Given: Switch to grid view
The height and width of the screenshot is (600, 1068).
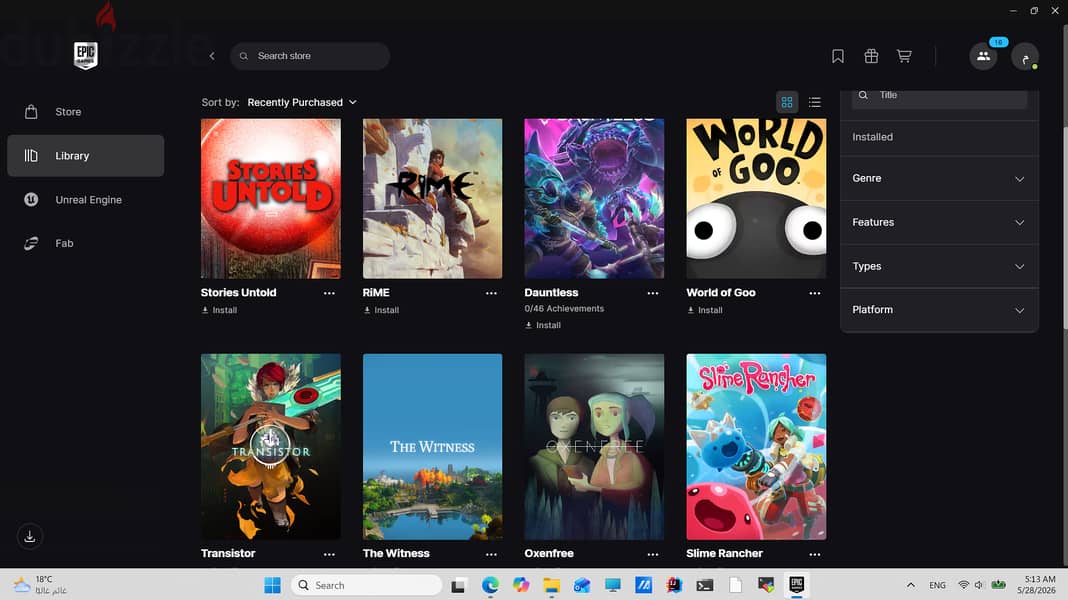Looking at the screenshot, I should pos(787,102).
